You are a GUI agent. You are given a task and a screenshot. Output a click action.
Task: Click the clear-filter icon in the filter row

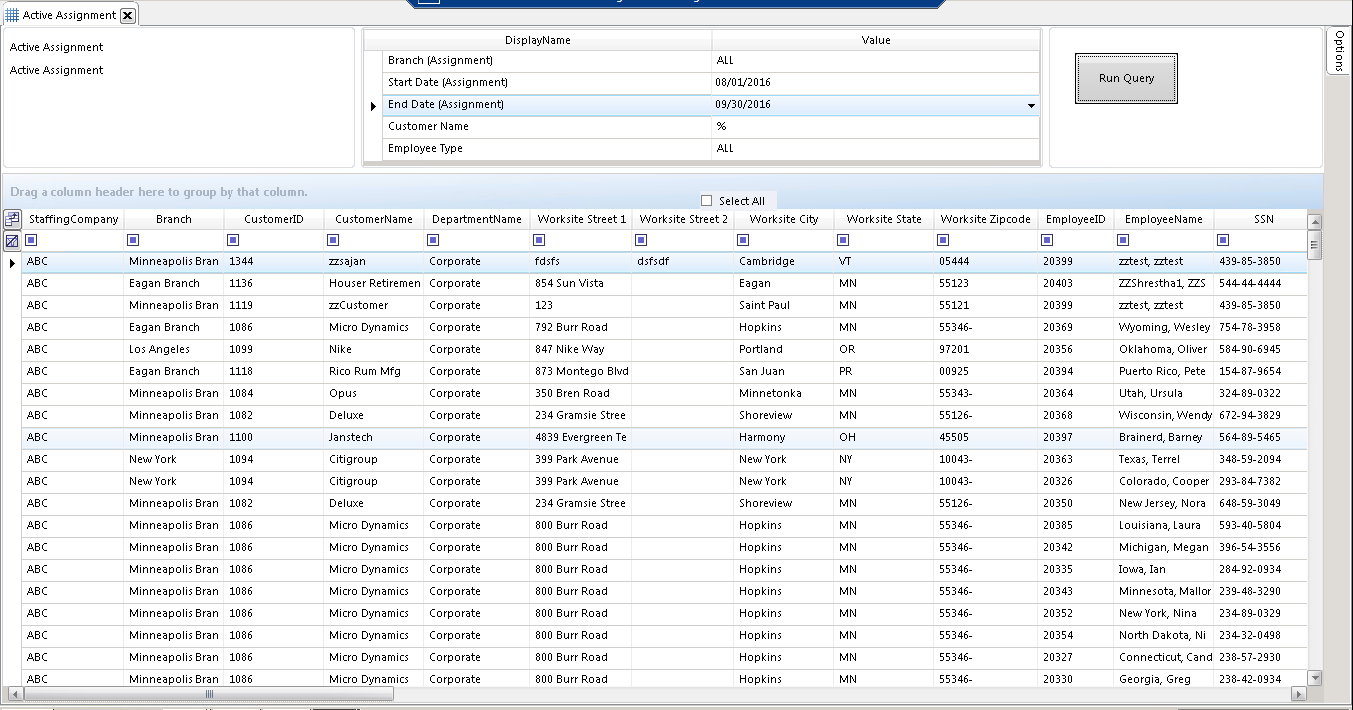pyautogui.click(x=12, y=241)
